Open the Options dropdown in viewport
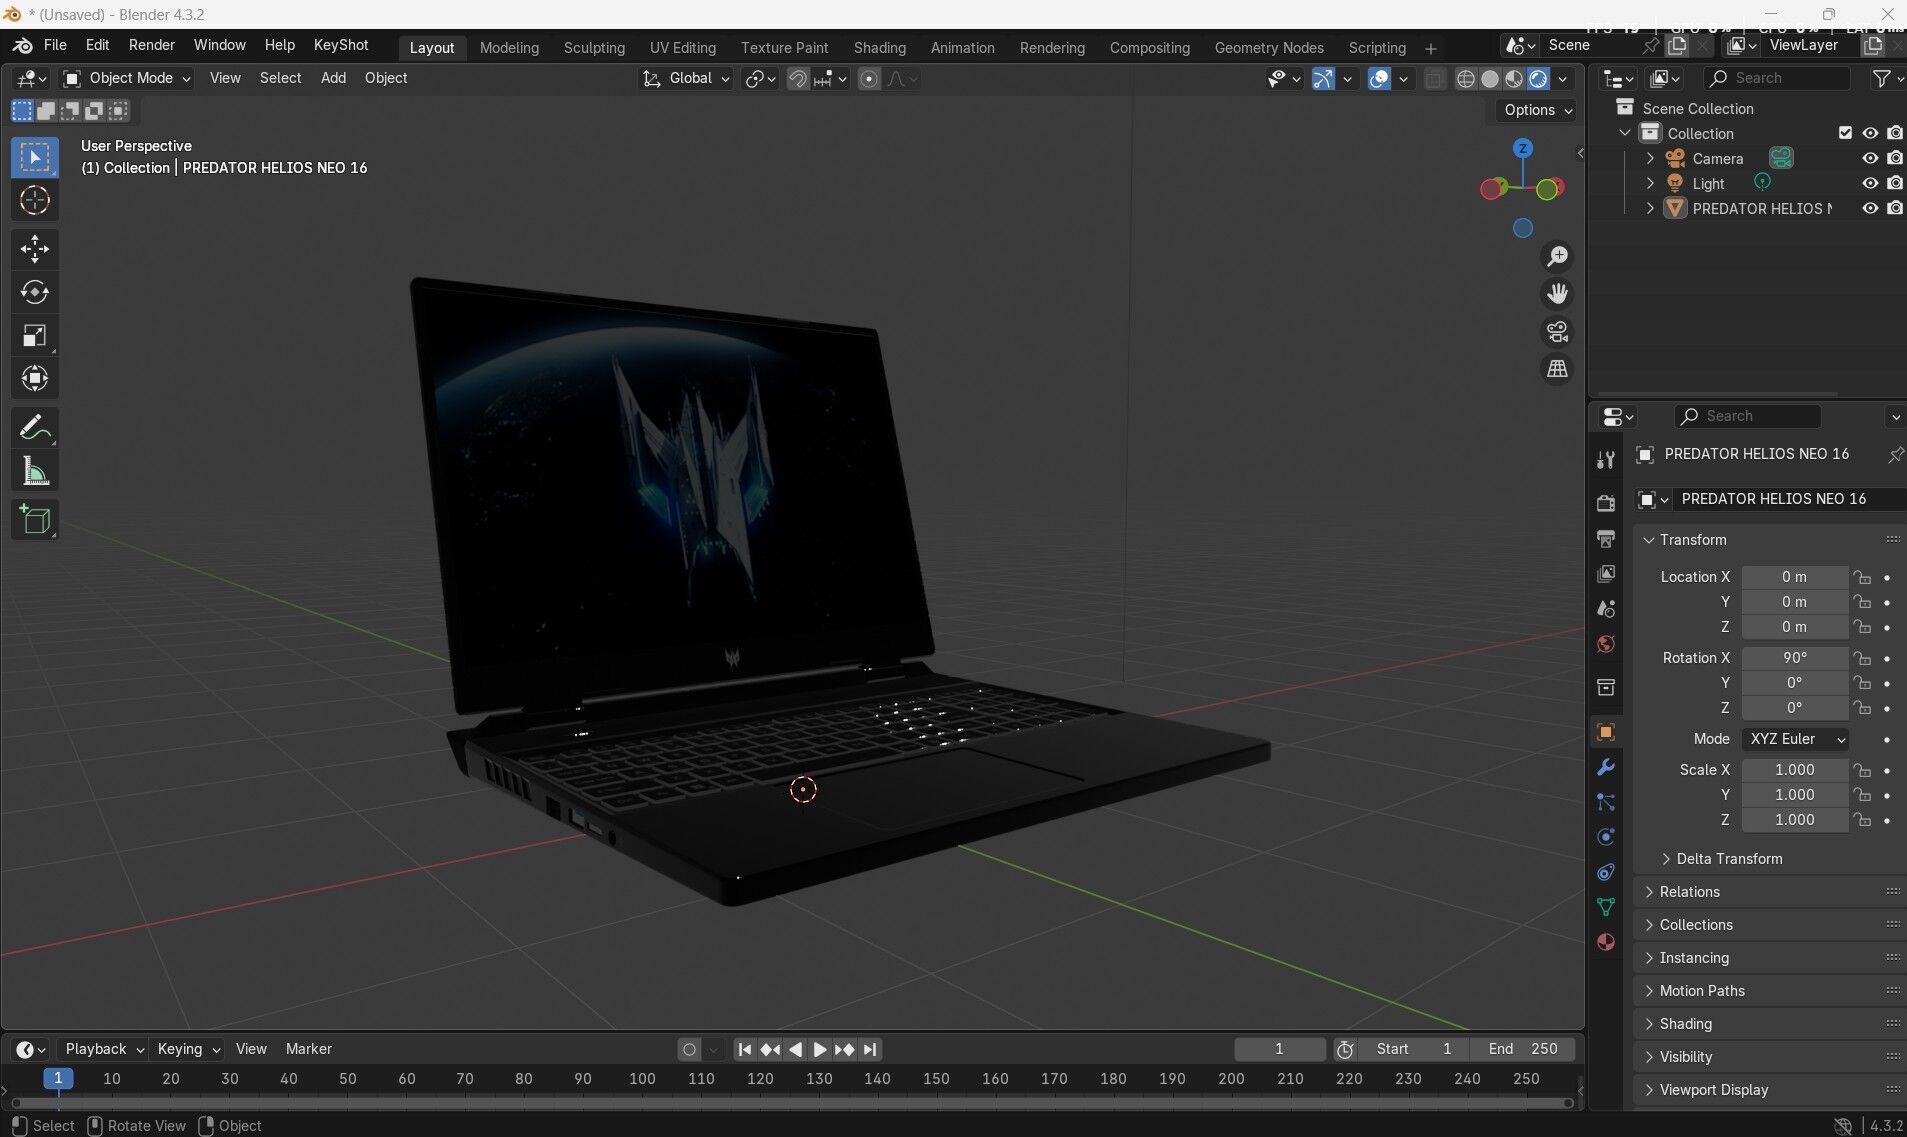The width and height of the screenshot is (1907, 1137). (1537, 110)
